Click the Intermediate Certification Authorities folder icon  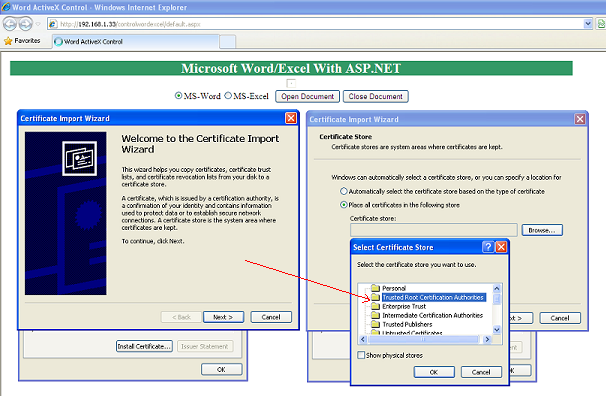point(375,315)
